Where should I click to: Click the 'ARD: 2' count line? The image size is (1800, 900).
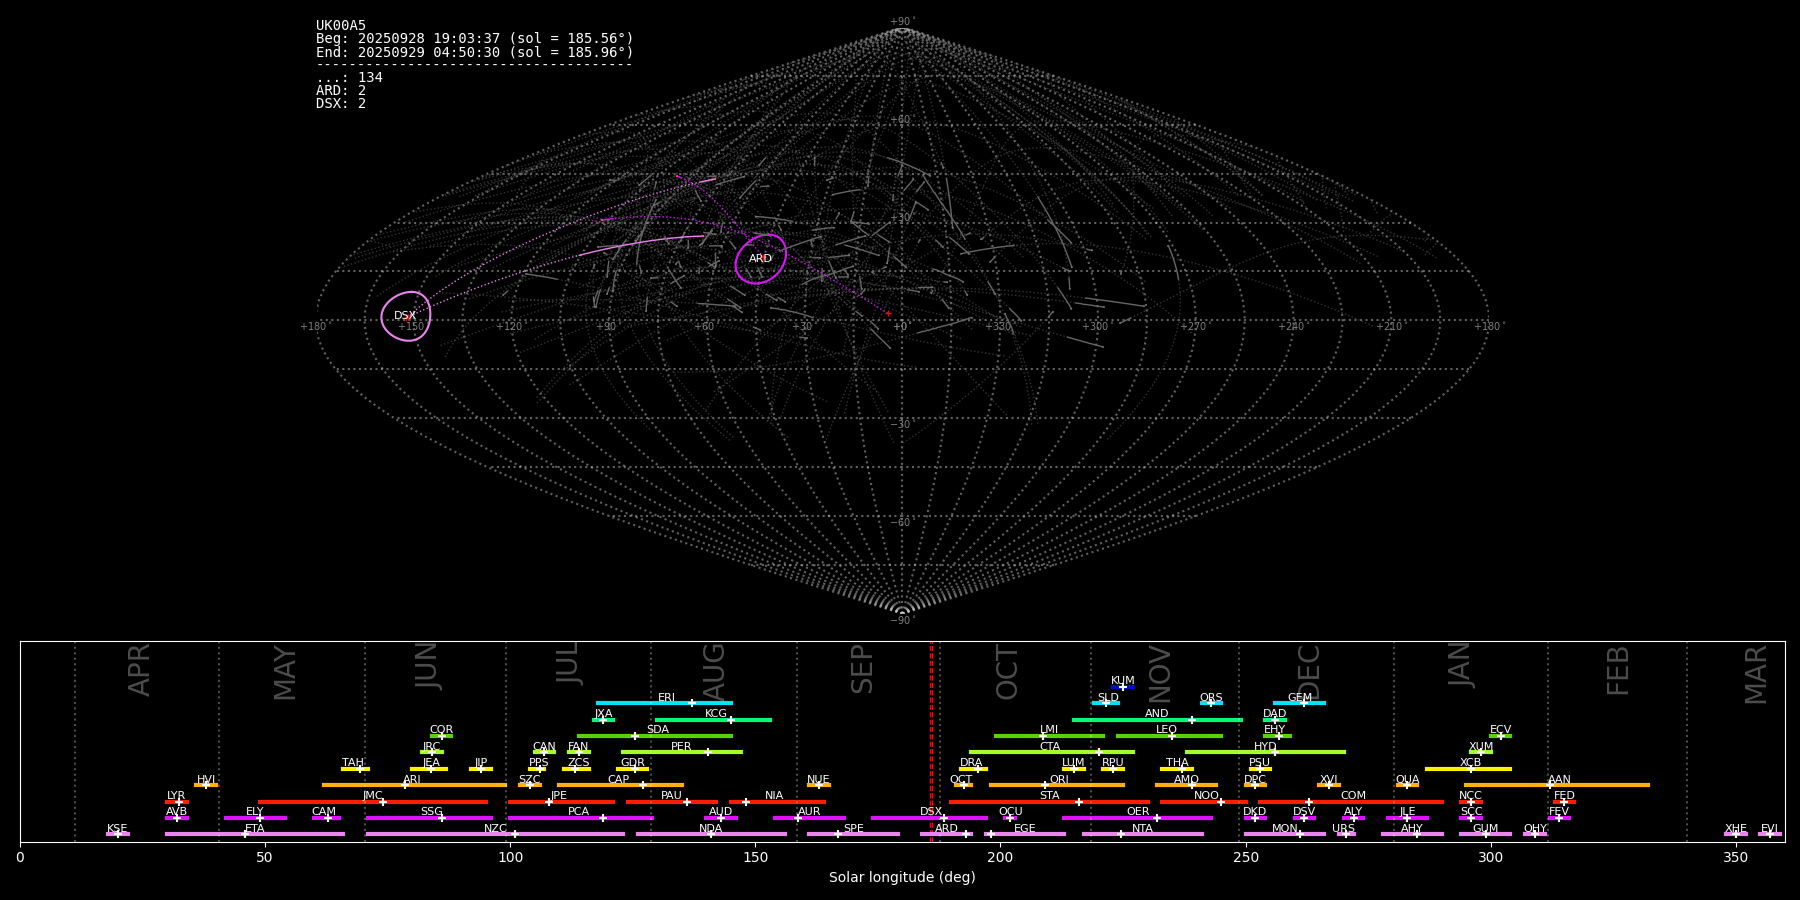coord(341,91)
